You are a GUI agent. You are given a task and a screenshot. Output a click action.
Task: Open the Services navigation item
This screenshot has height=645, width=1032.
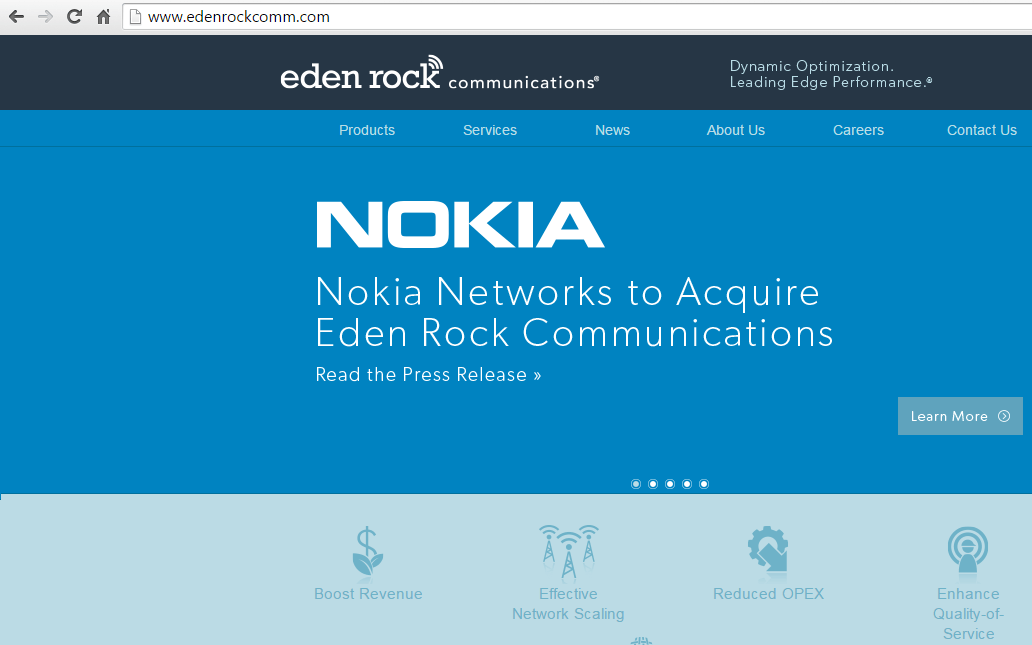click(x=489, y=129)
